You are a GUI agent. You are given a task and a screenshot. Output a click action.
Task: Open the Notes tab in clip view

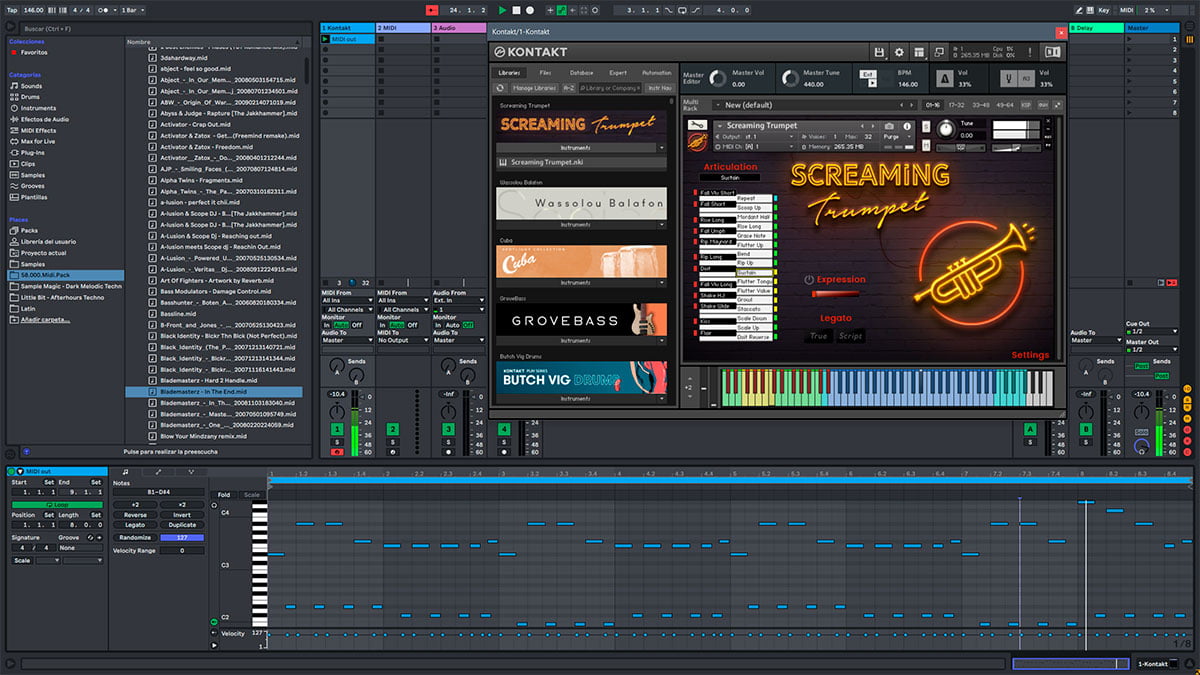pos(125,471)
